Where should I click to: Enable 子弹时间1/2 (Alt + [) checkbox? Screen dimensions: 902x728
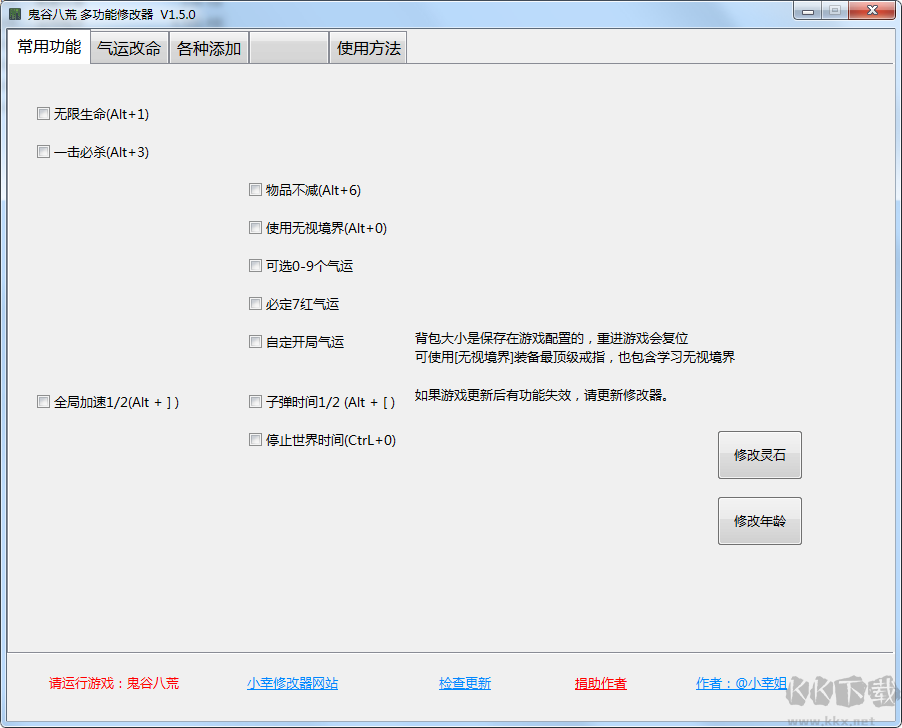tap(255, 401)
